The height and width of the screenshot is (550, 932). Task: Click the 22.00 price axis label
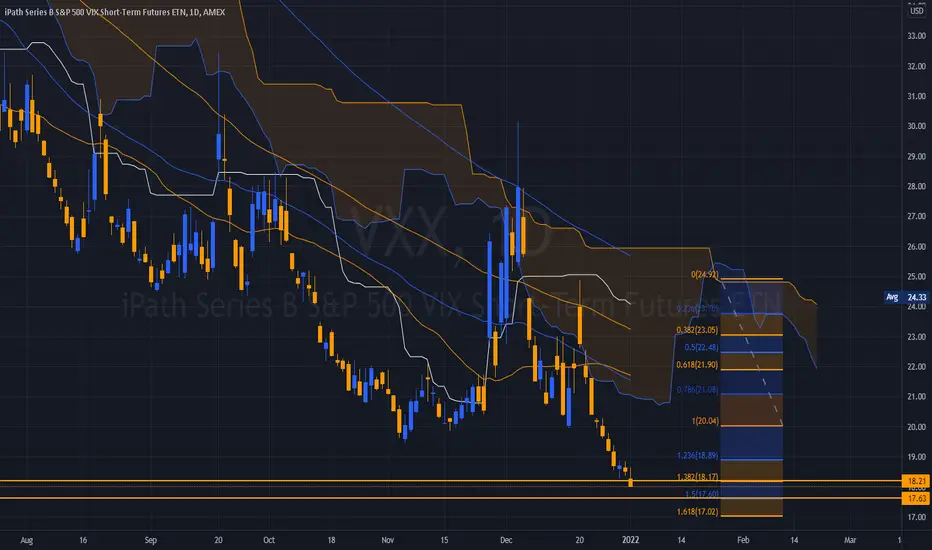(917, 367)
